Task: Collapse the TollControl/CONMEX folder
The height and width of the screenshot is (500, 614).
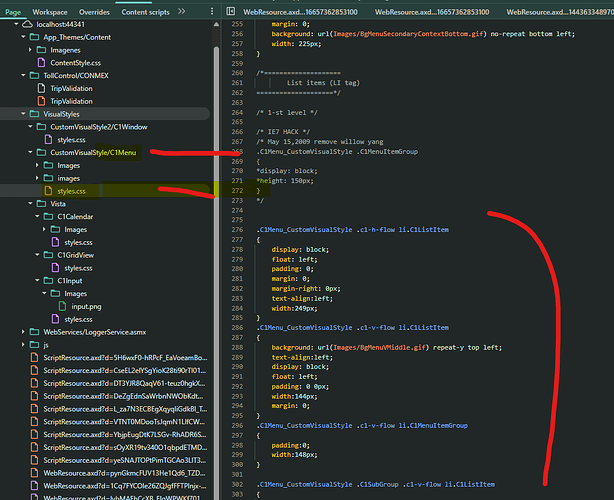Action: tap(23, 75)
